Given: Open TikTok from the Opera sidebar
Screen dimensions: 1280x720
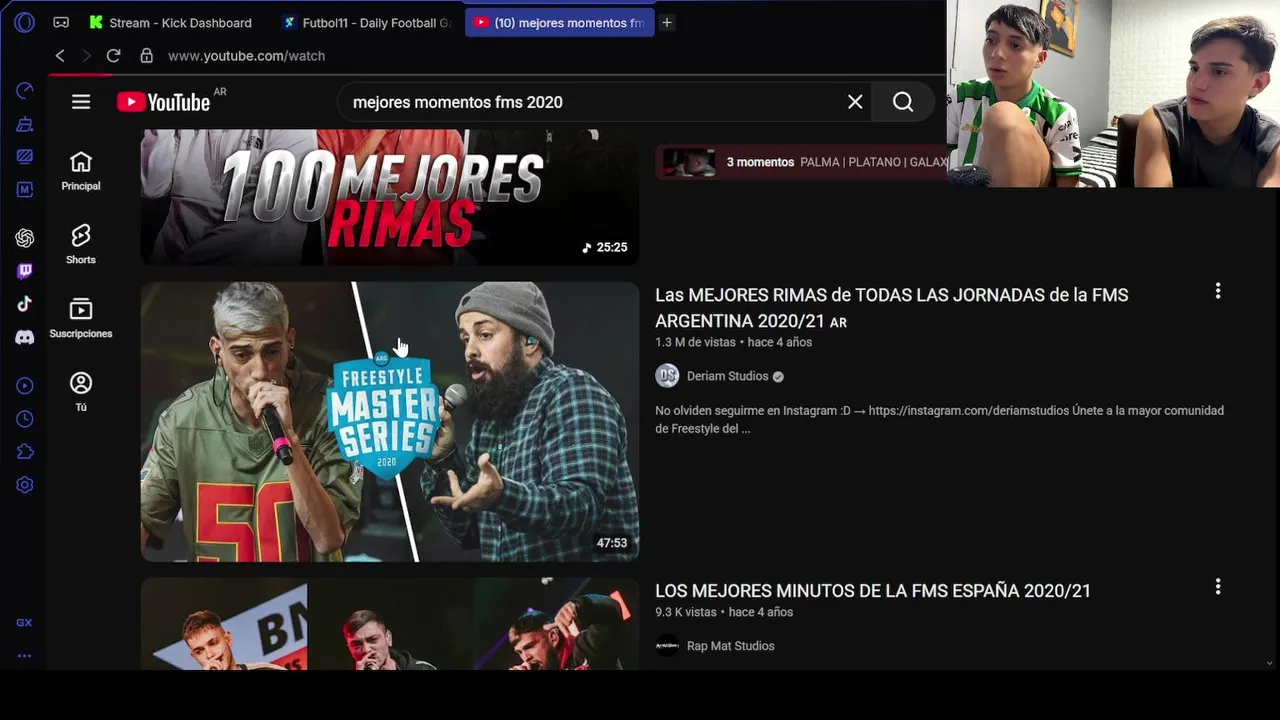Looking at the screenshot, I should point(25,304).
